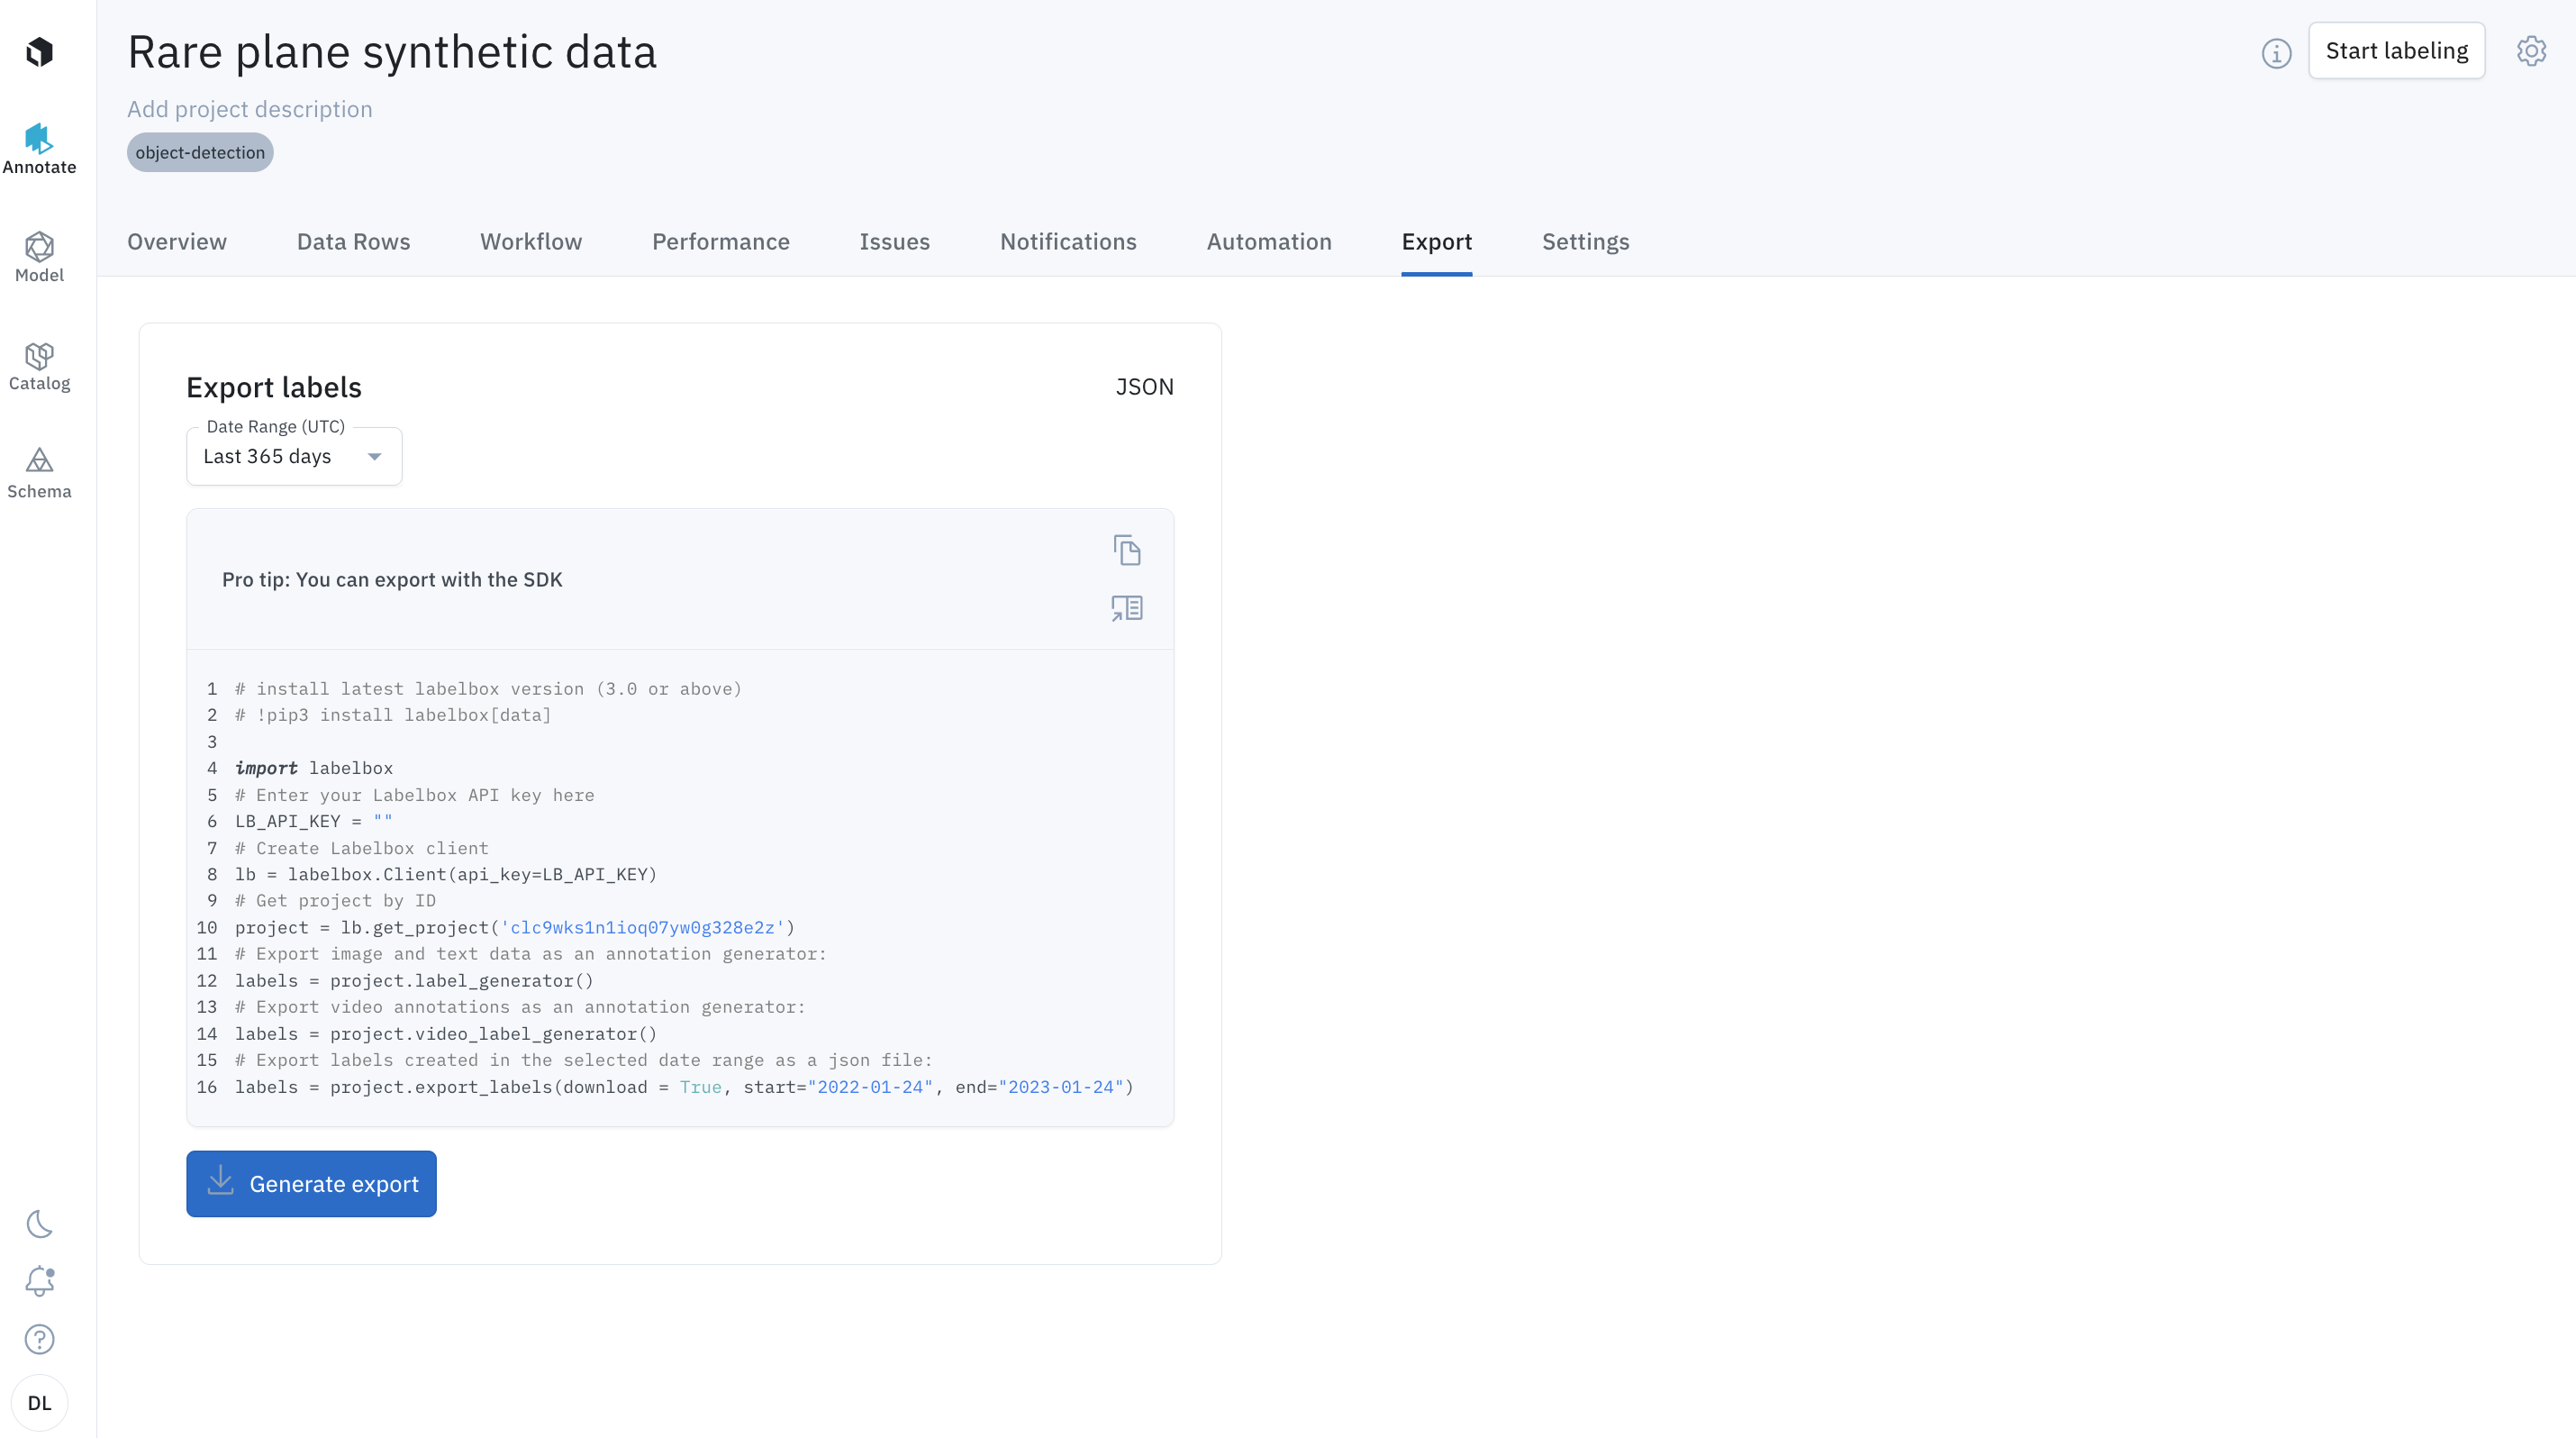Click the Generate export button
This screenshot has width=2576, height=1438.
point(311,1184)
